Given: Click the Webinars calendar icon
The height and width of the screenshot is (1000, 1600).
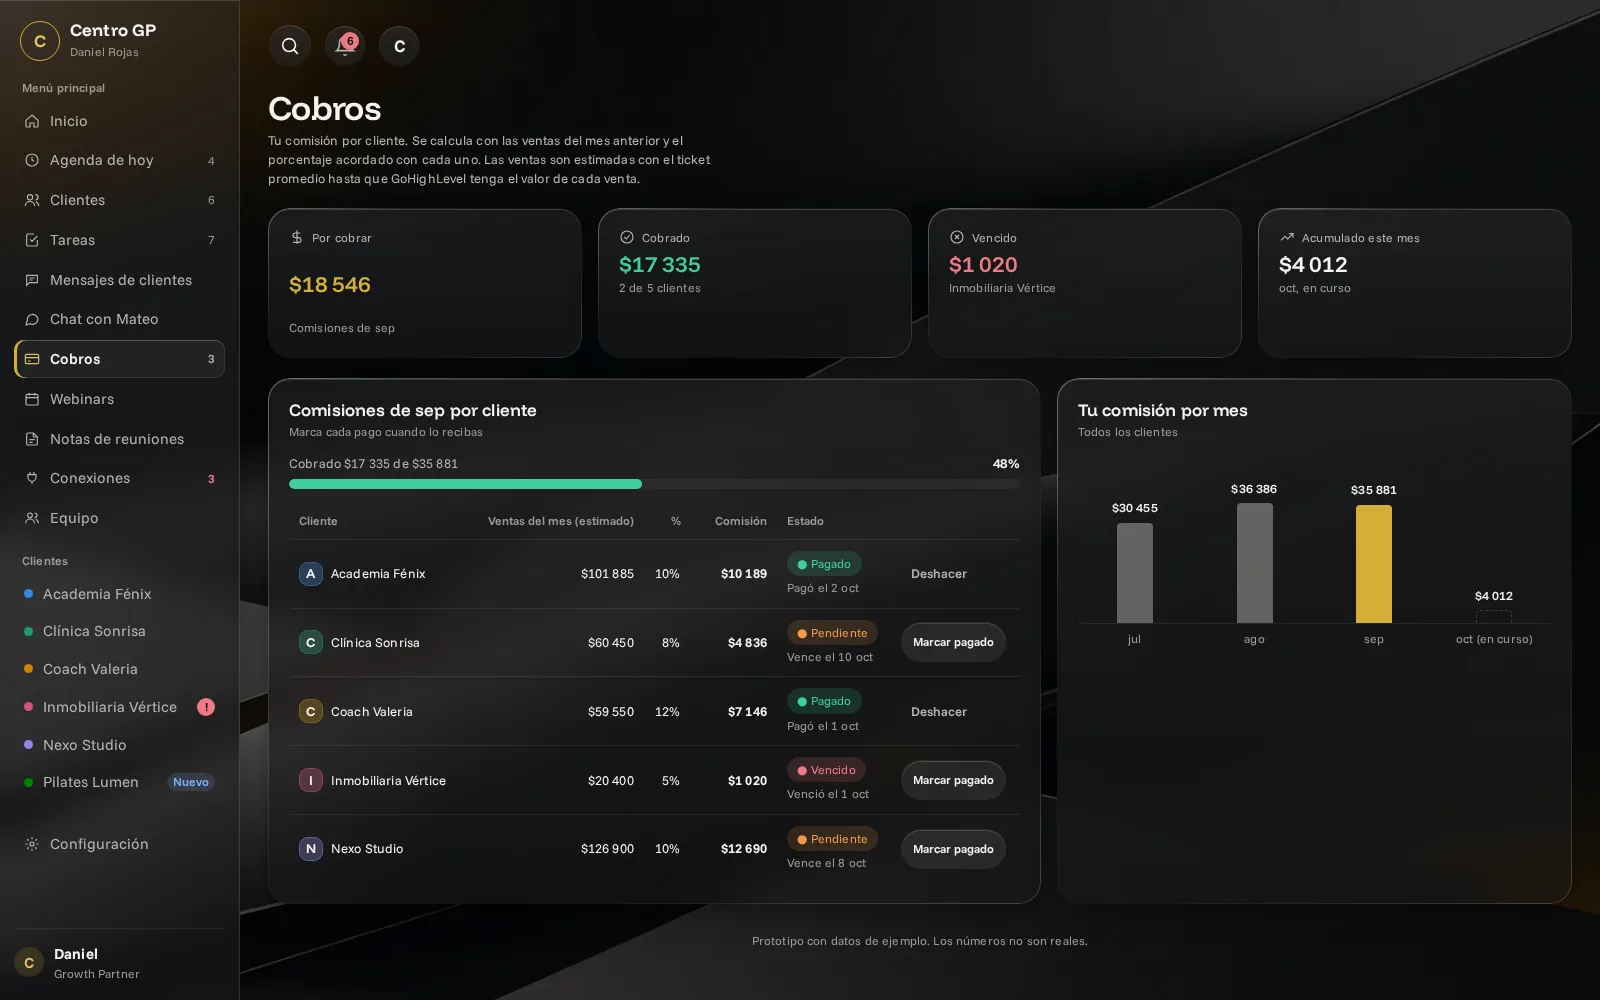Looking at the screenshot, I should coord(32,399).
